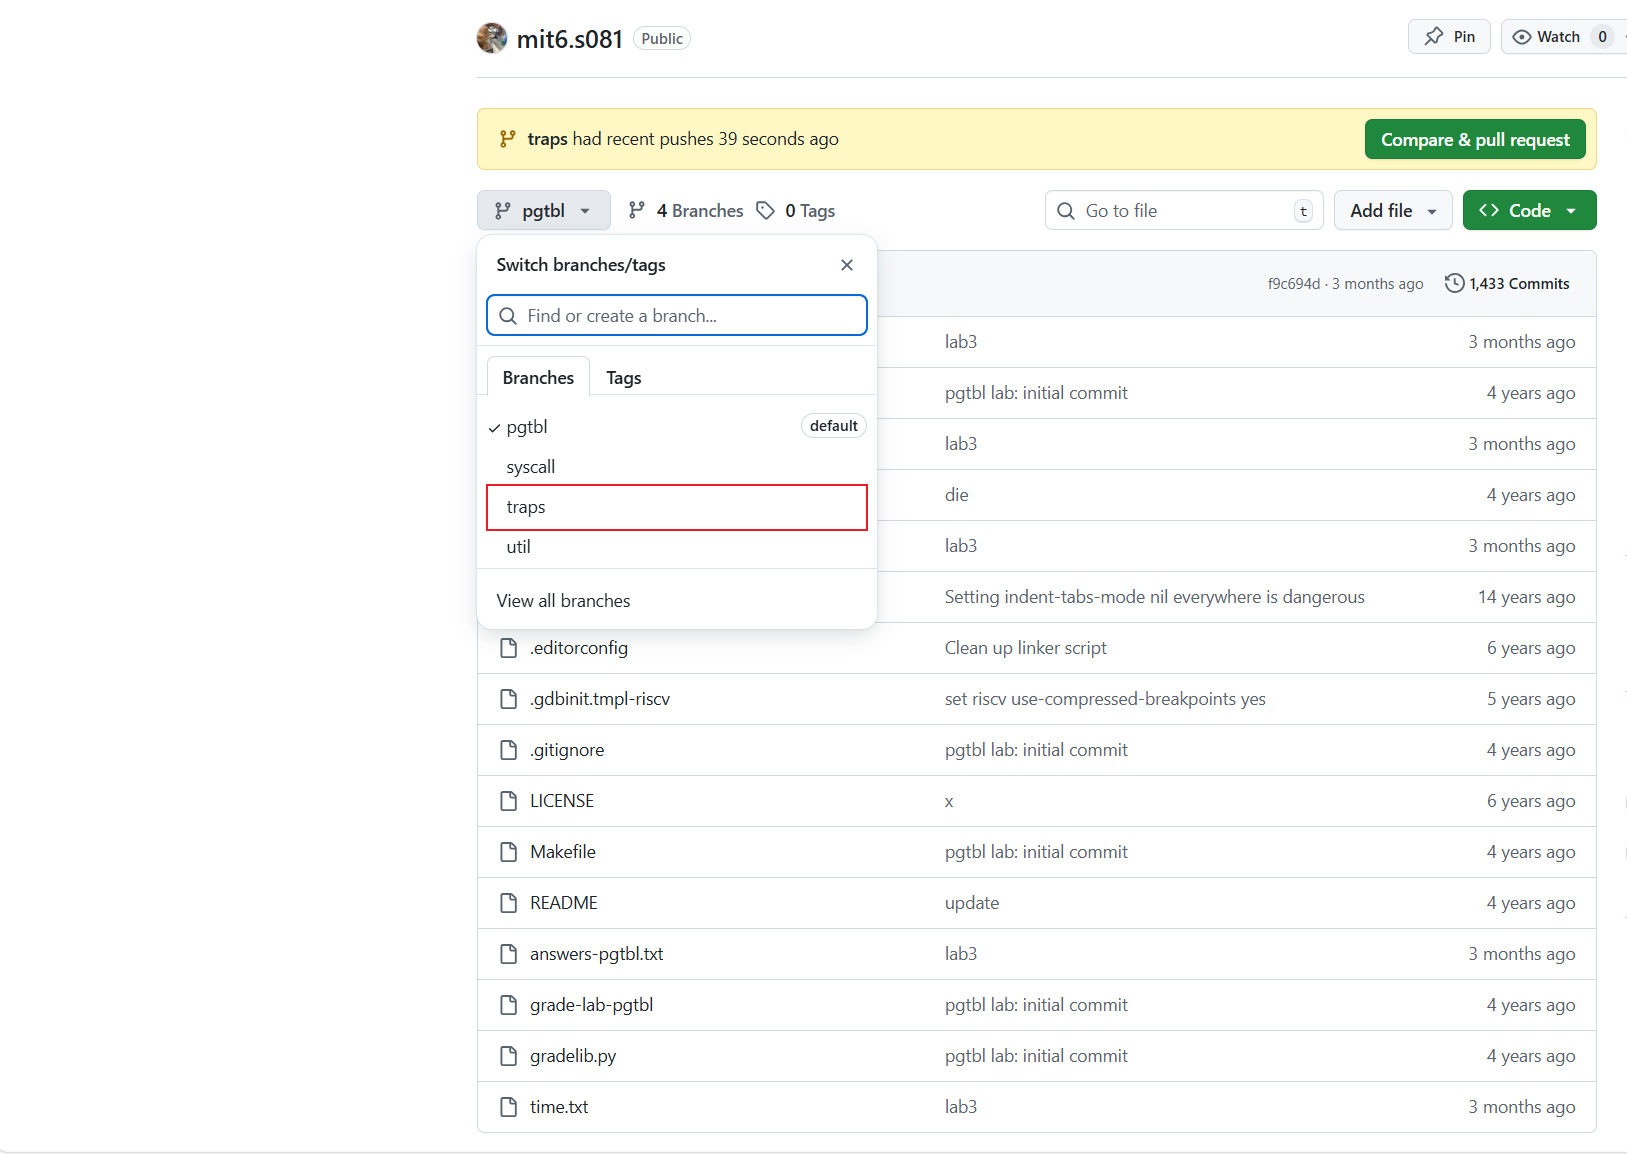Open the gradelib.py file
Image resolution: width=1627 pixels, height=1154 pixels.
tap(573, 1056)
